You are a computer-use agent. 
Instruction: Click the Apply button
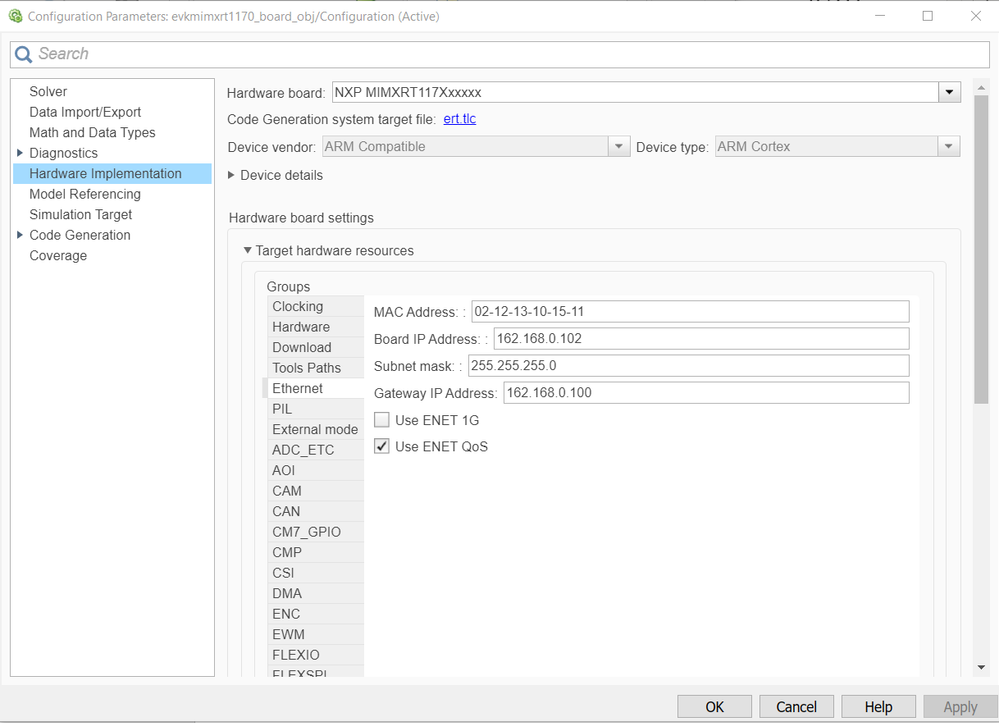point(959,706)
